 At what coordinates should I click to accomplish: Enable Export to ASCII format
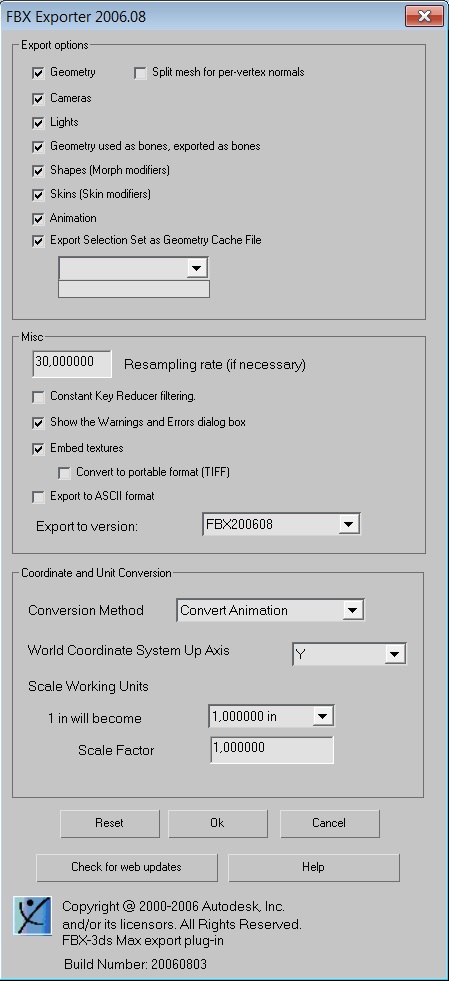38,497
